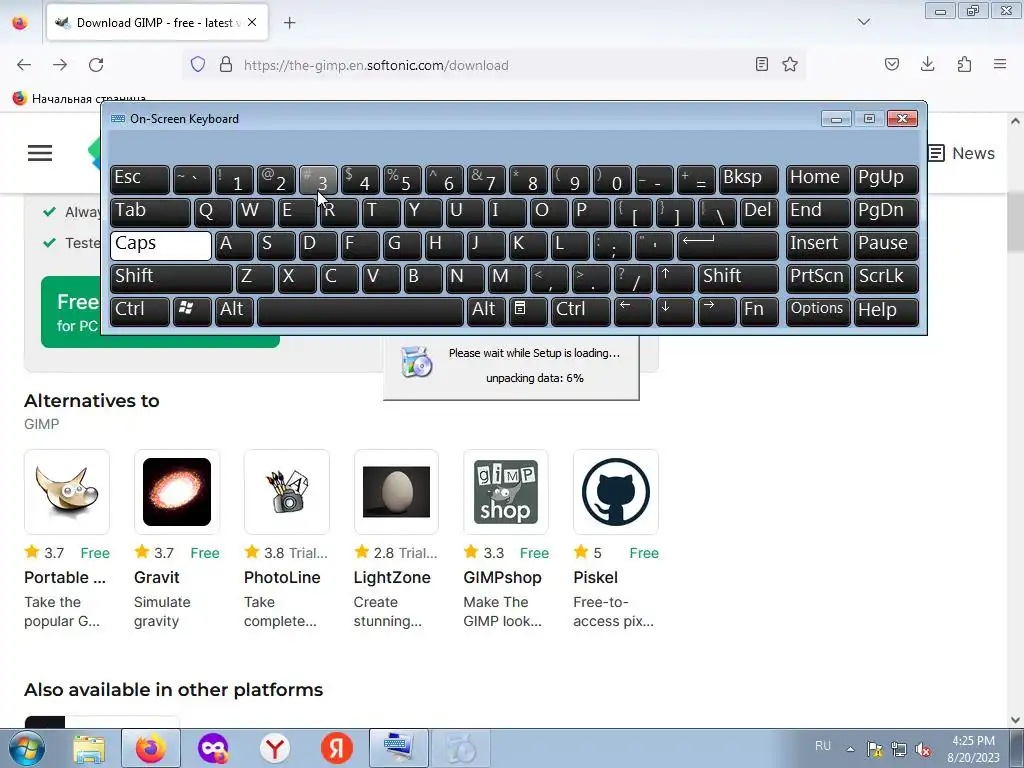This screenshot has width=1024, height=768.
Task: Toggle the Fn key on keyboard
Action: 760,311
